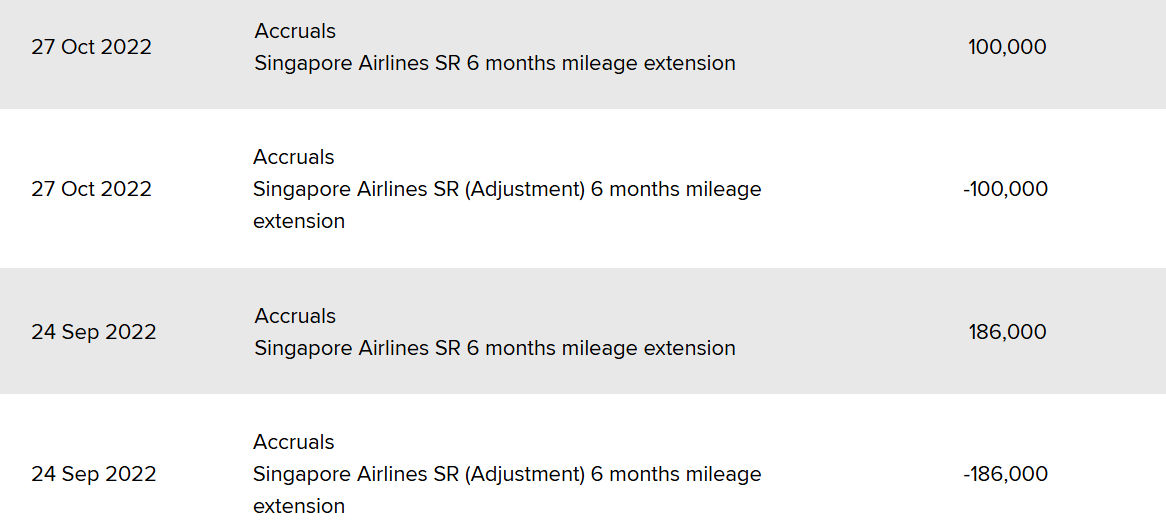Viewport: 1166px width, 528px height.
Task: Select the Accruals label in the 186,000 row
Action: point(295,316)
